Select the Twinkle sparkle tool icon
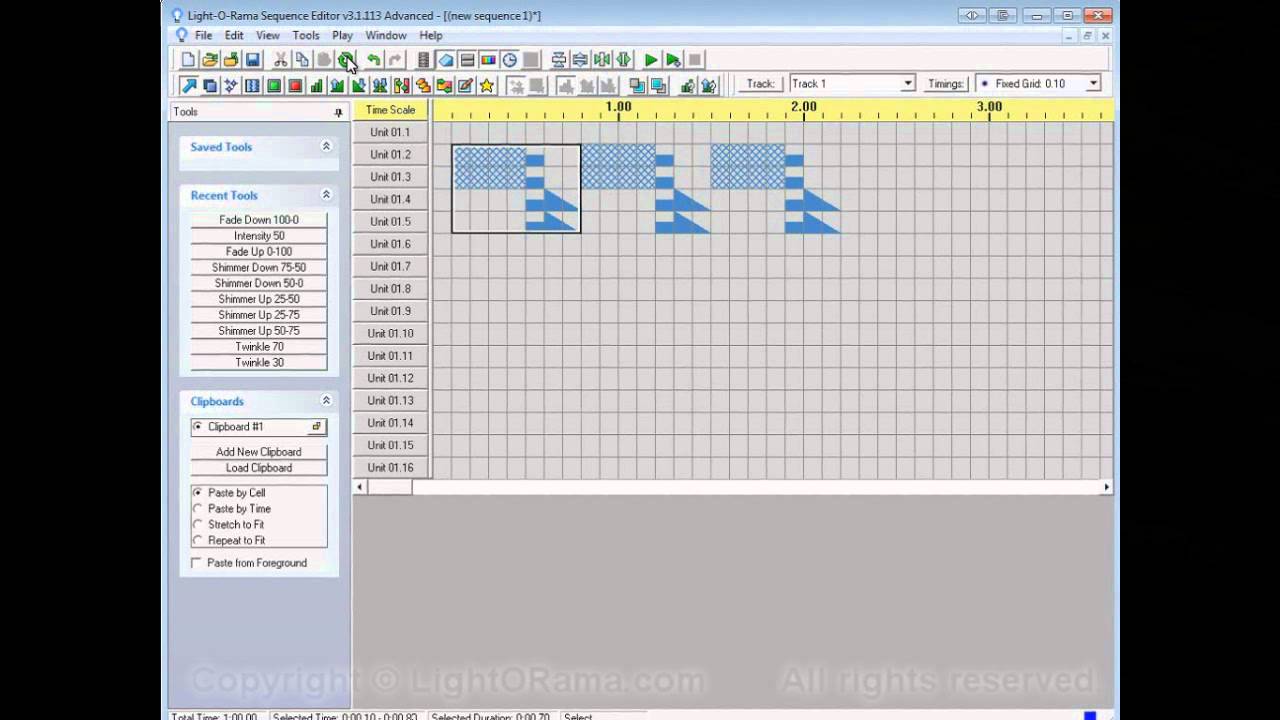This screenshot has width=1280, height=720. [x=230, y=86]
